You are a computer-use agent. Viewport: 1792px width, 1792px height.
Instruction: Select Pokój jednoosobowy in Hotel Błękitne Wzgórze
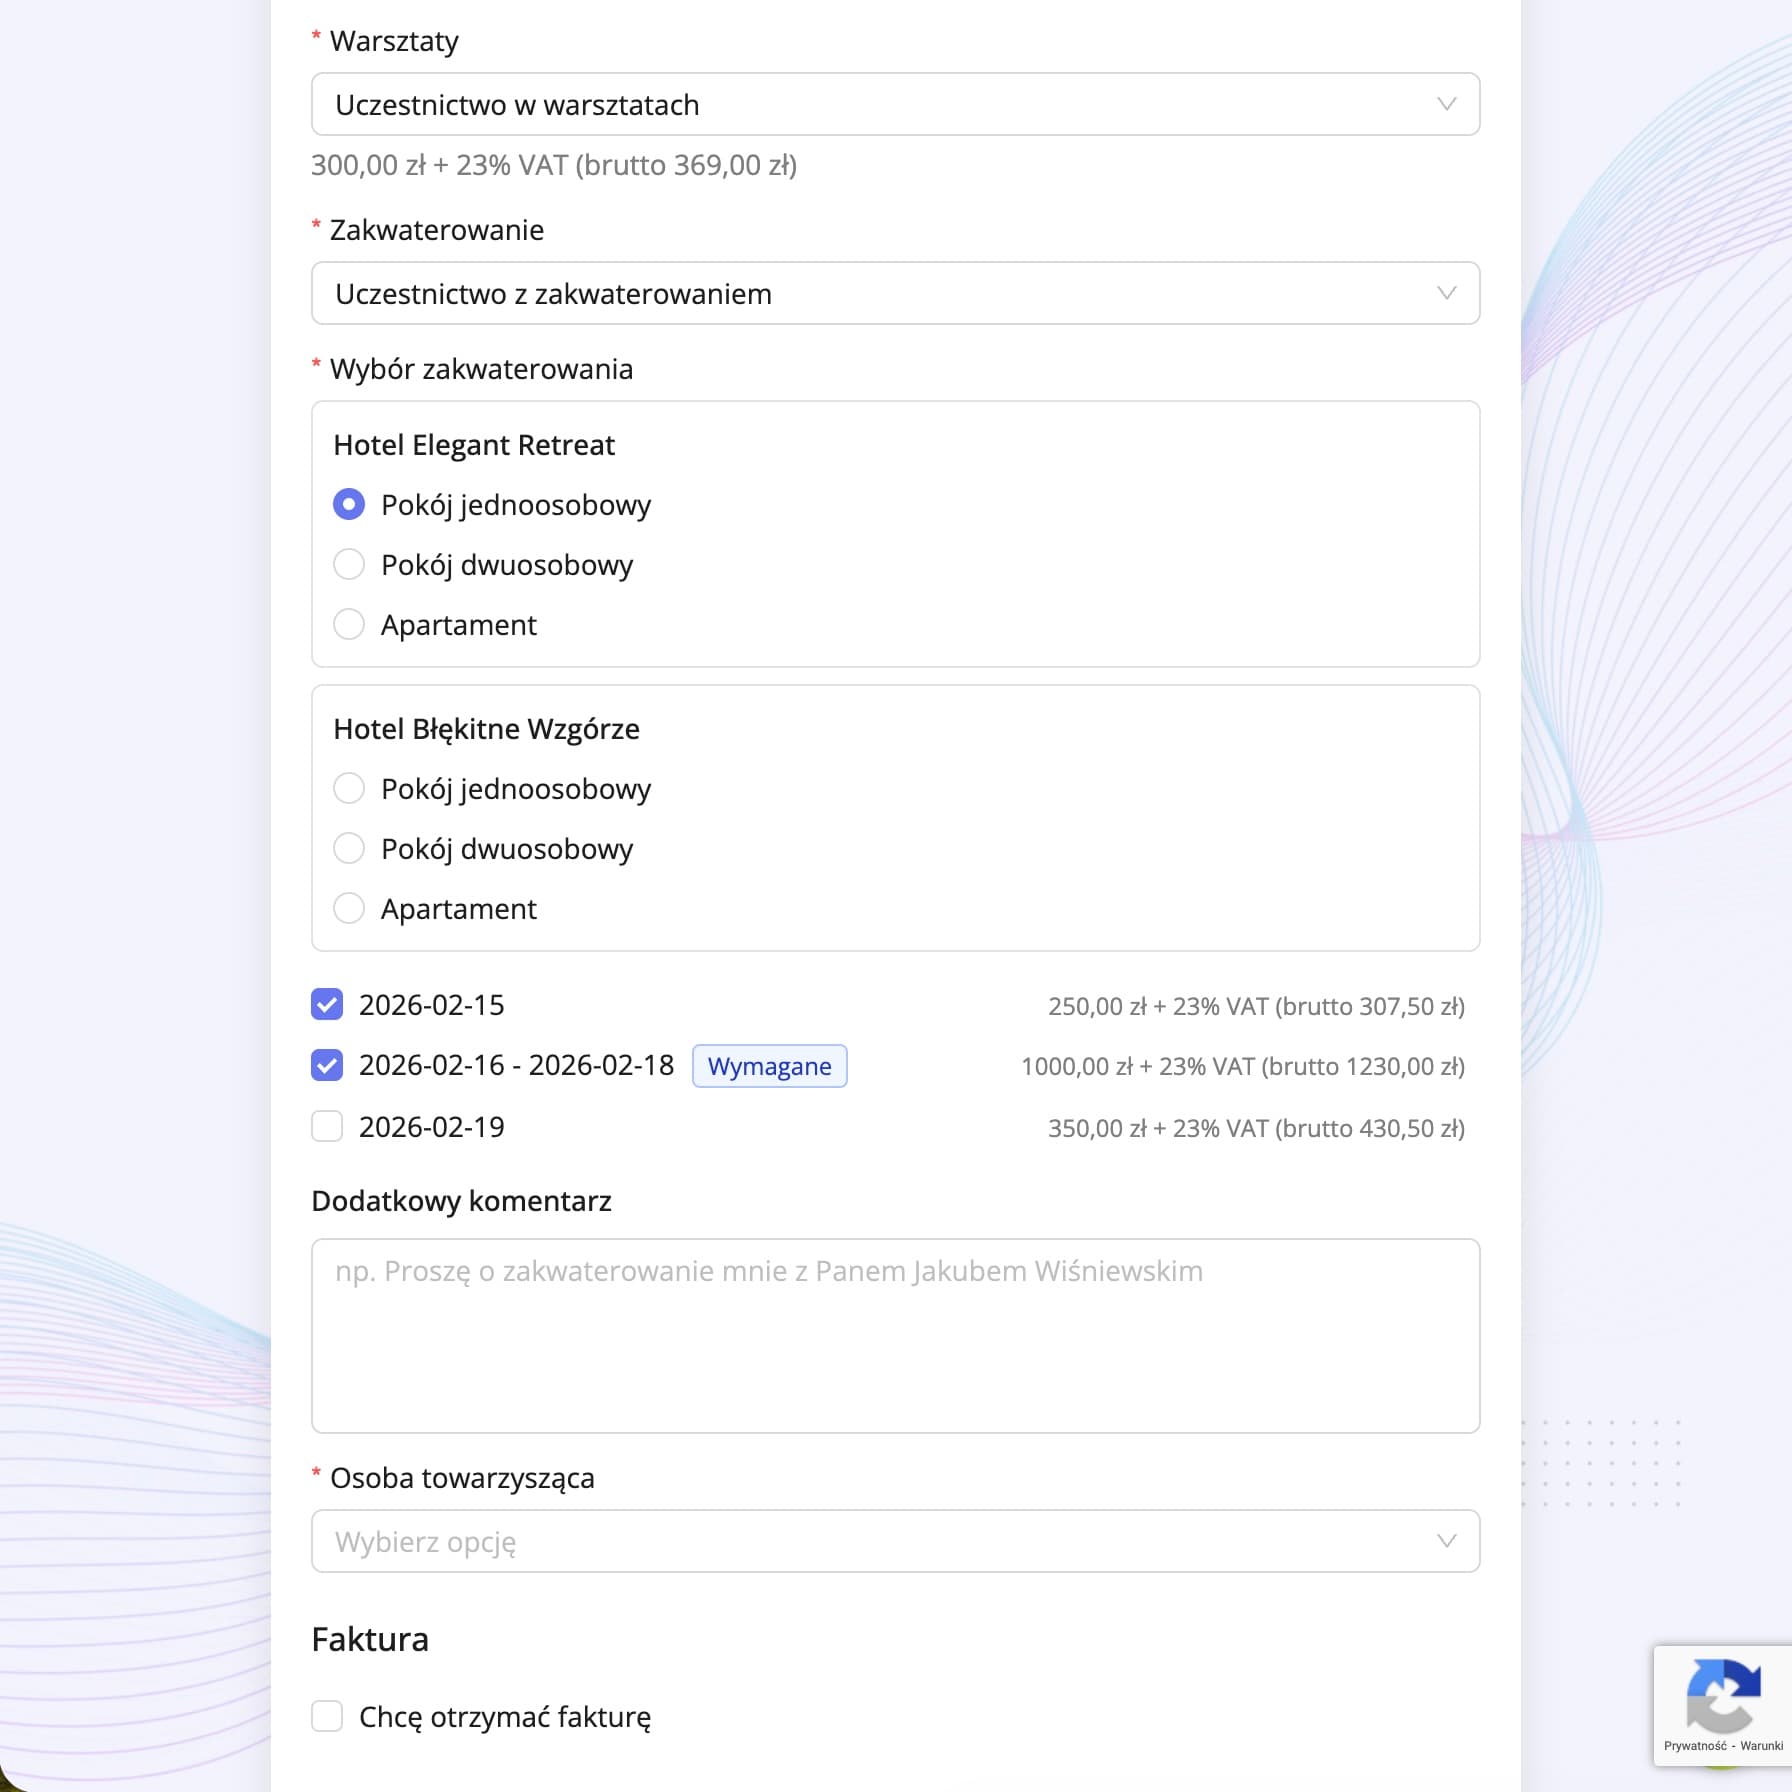[x=348, y=788]
